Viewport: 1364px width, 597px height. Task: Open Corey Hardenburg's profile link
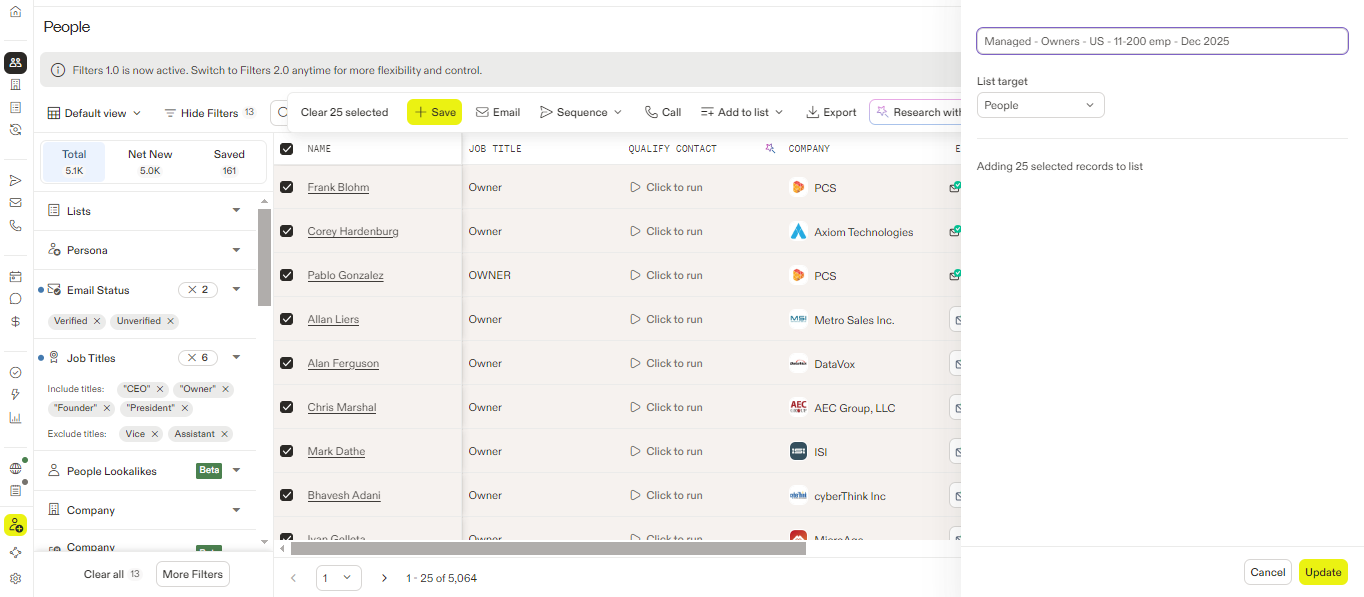(353, 231)
